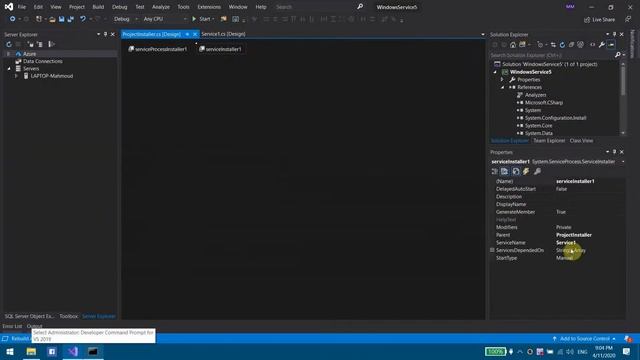Expand the Properties node in Solution Explorer
The height and width of the screenshot is (360, 640).
point(502,80)
